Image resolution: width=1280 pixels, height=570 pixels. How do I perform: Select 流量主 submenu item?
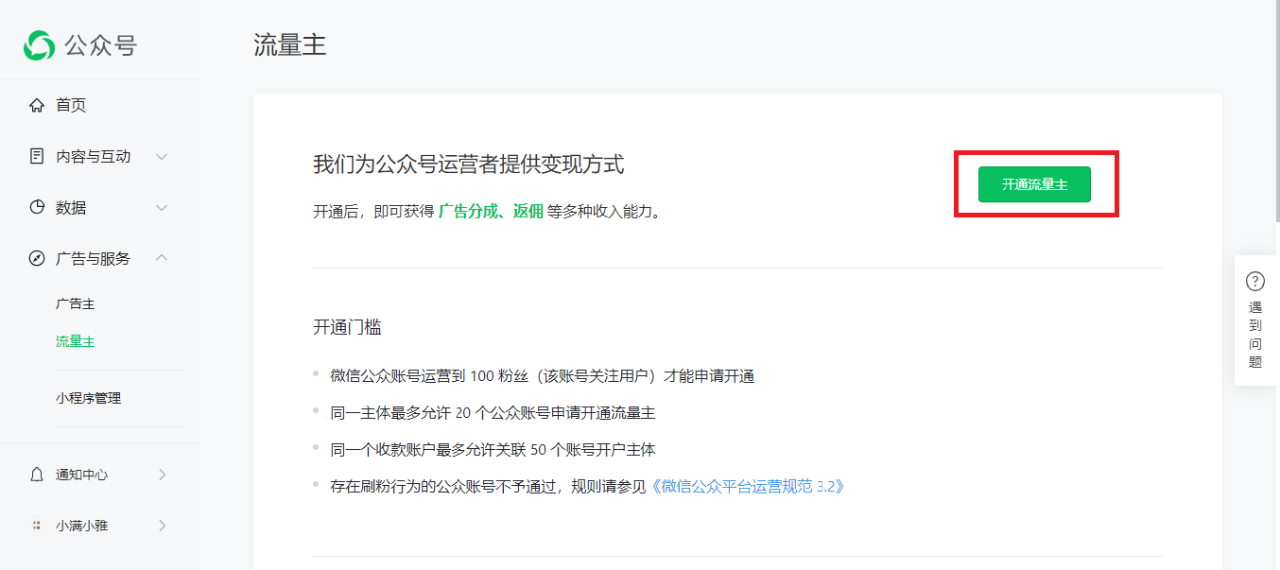[75, 341]
